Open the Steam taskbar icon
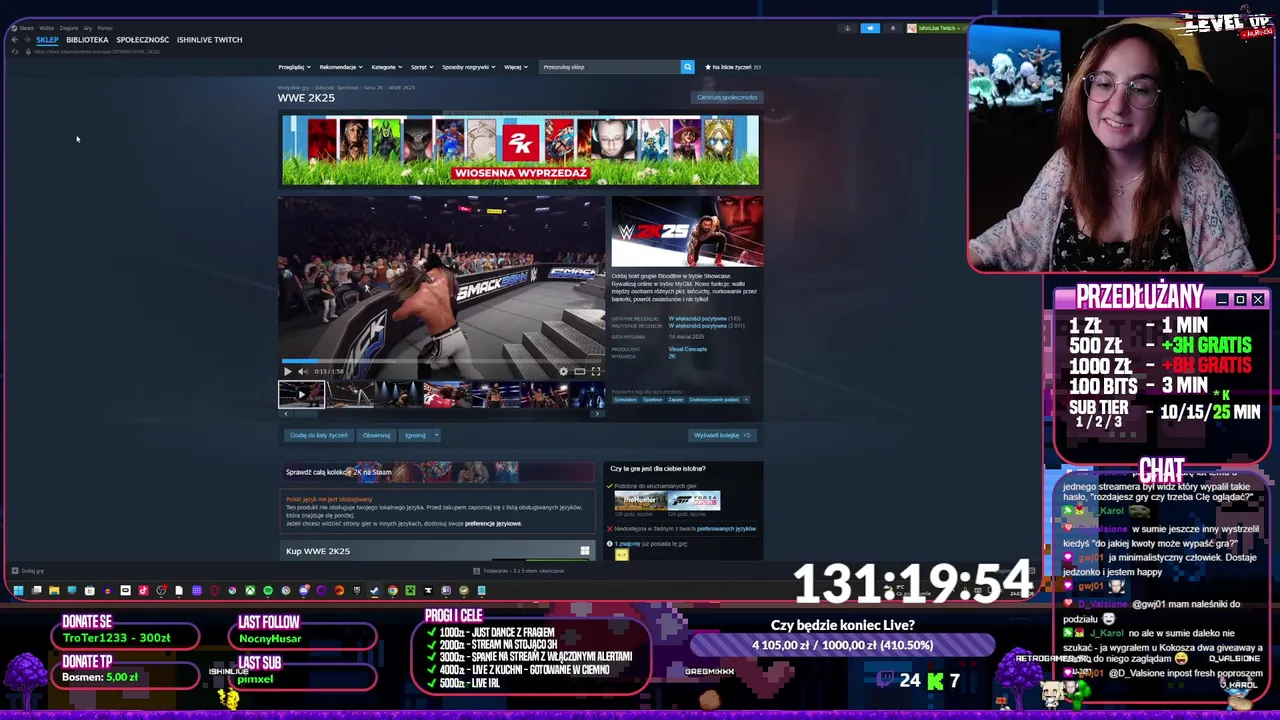 [x=374, y=590]
